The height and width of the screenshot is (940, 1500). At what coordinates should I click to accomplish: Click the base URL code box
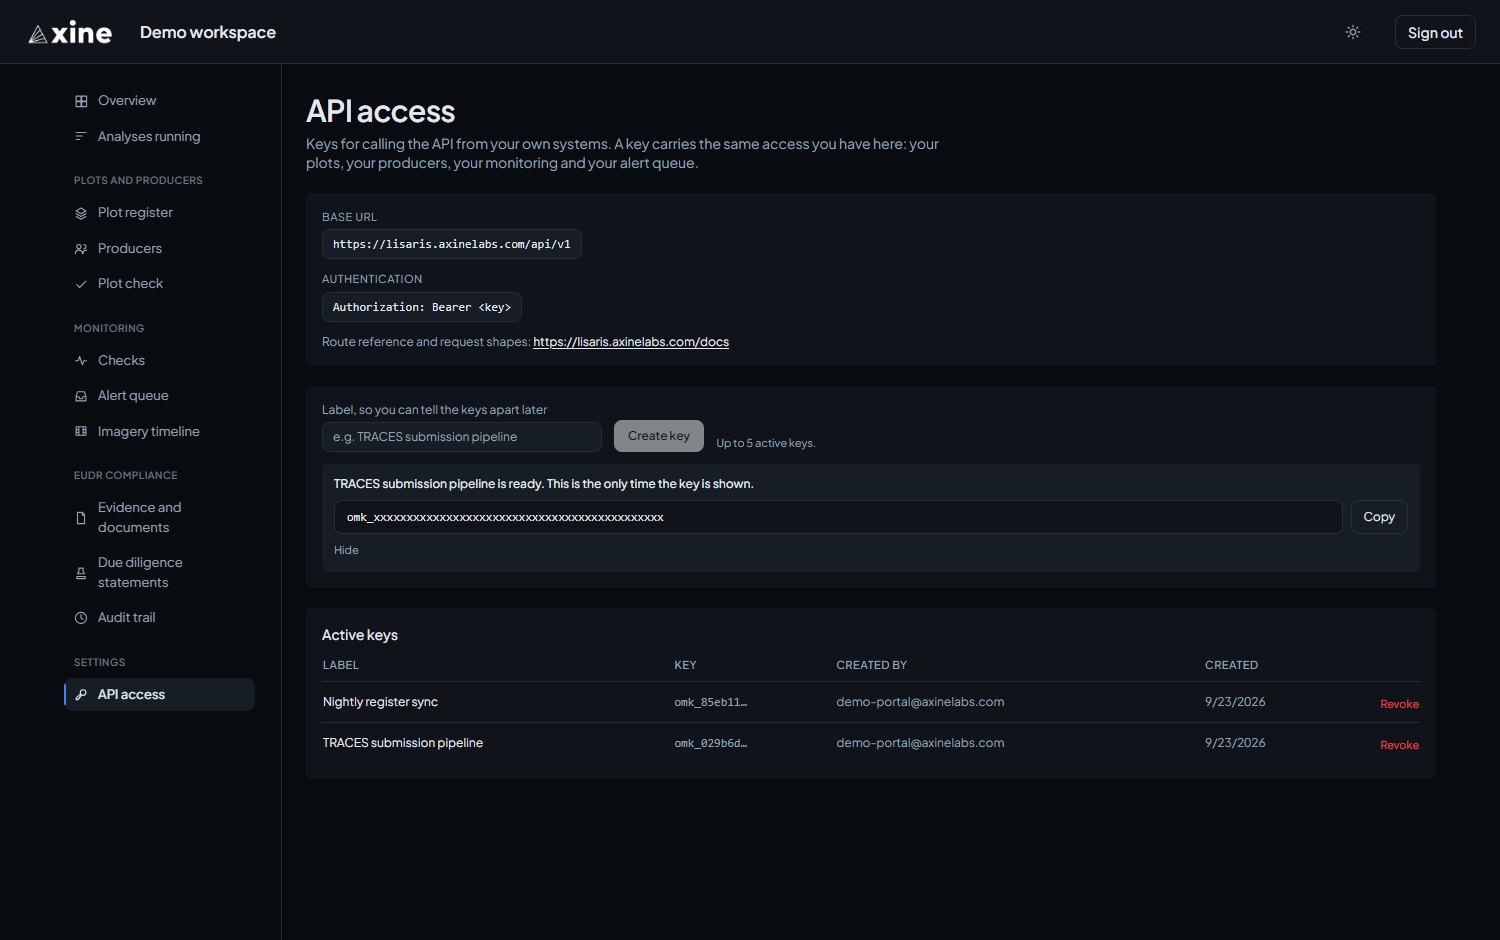452,244
